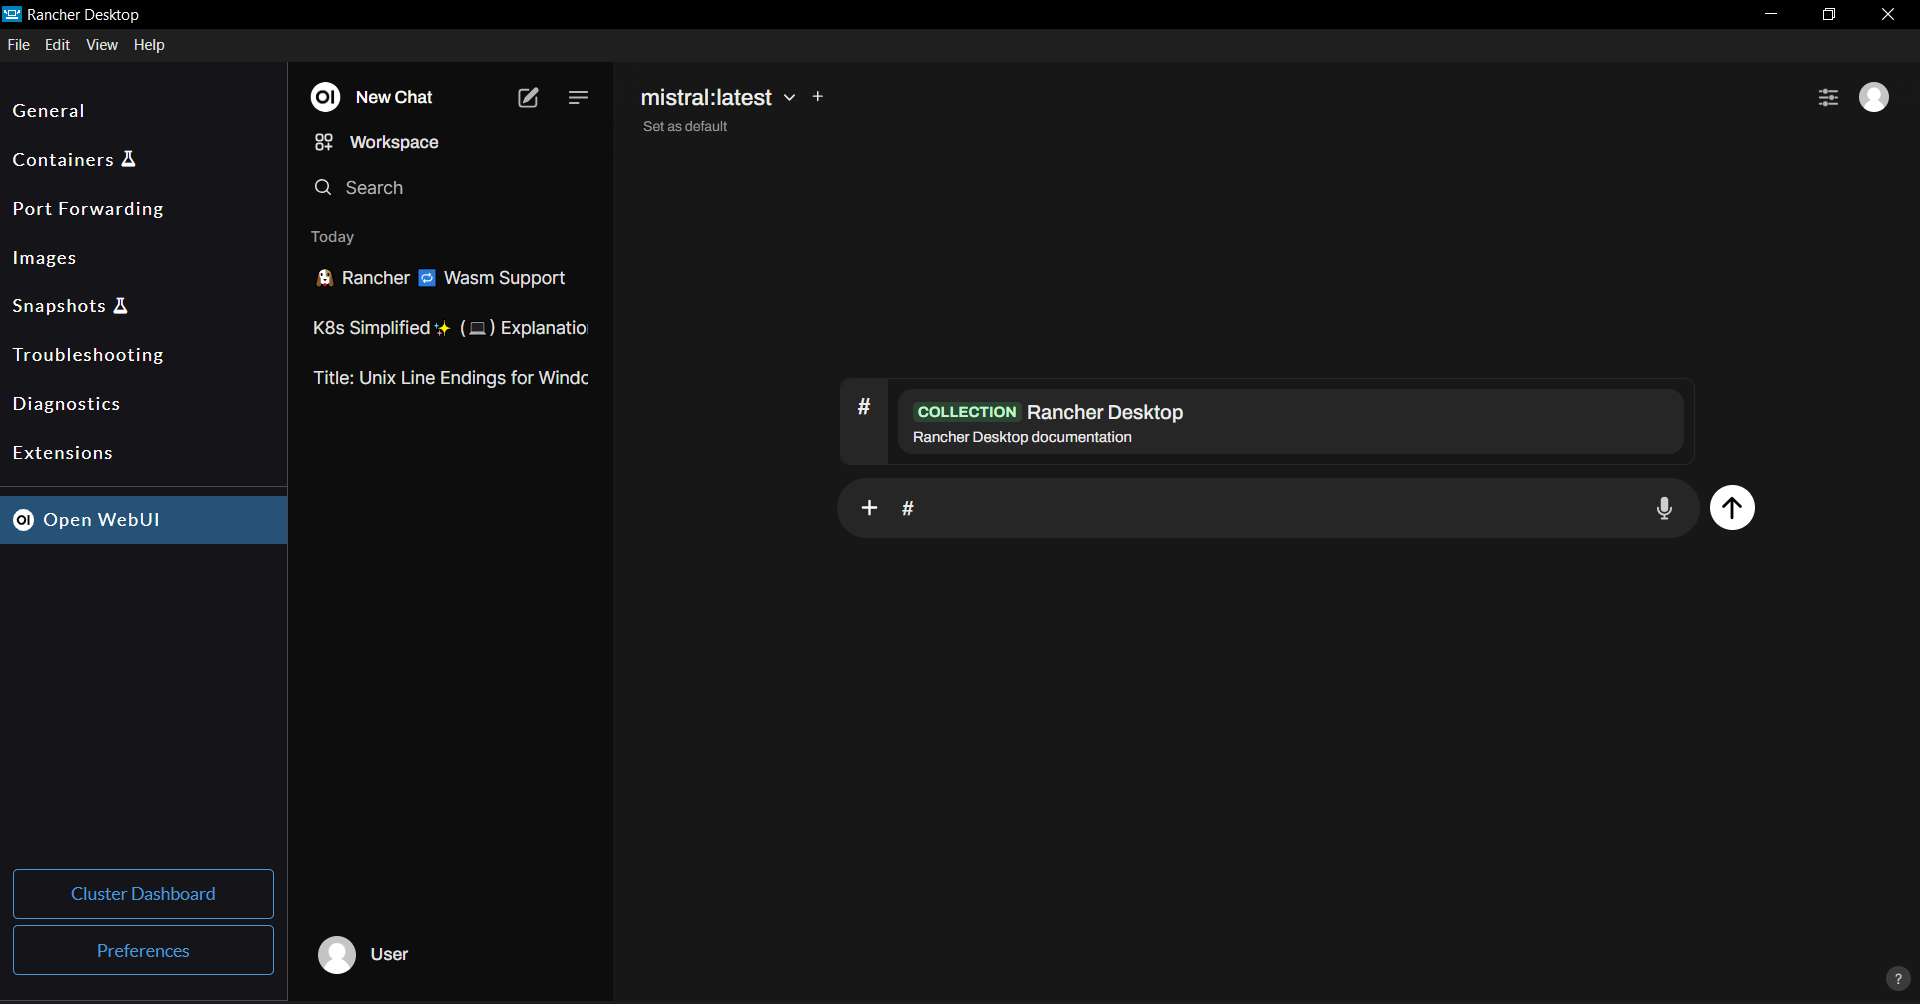Click the plus attach icon in message box
The height and width of the screenshot is (1004, 1920).
coord(870,508)
